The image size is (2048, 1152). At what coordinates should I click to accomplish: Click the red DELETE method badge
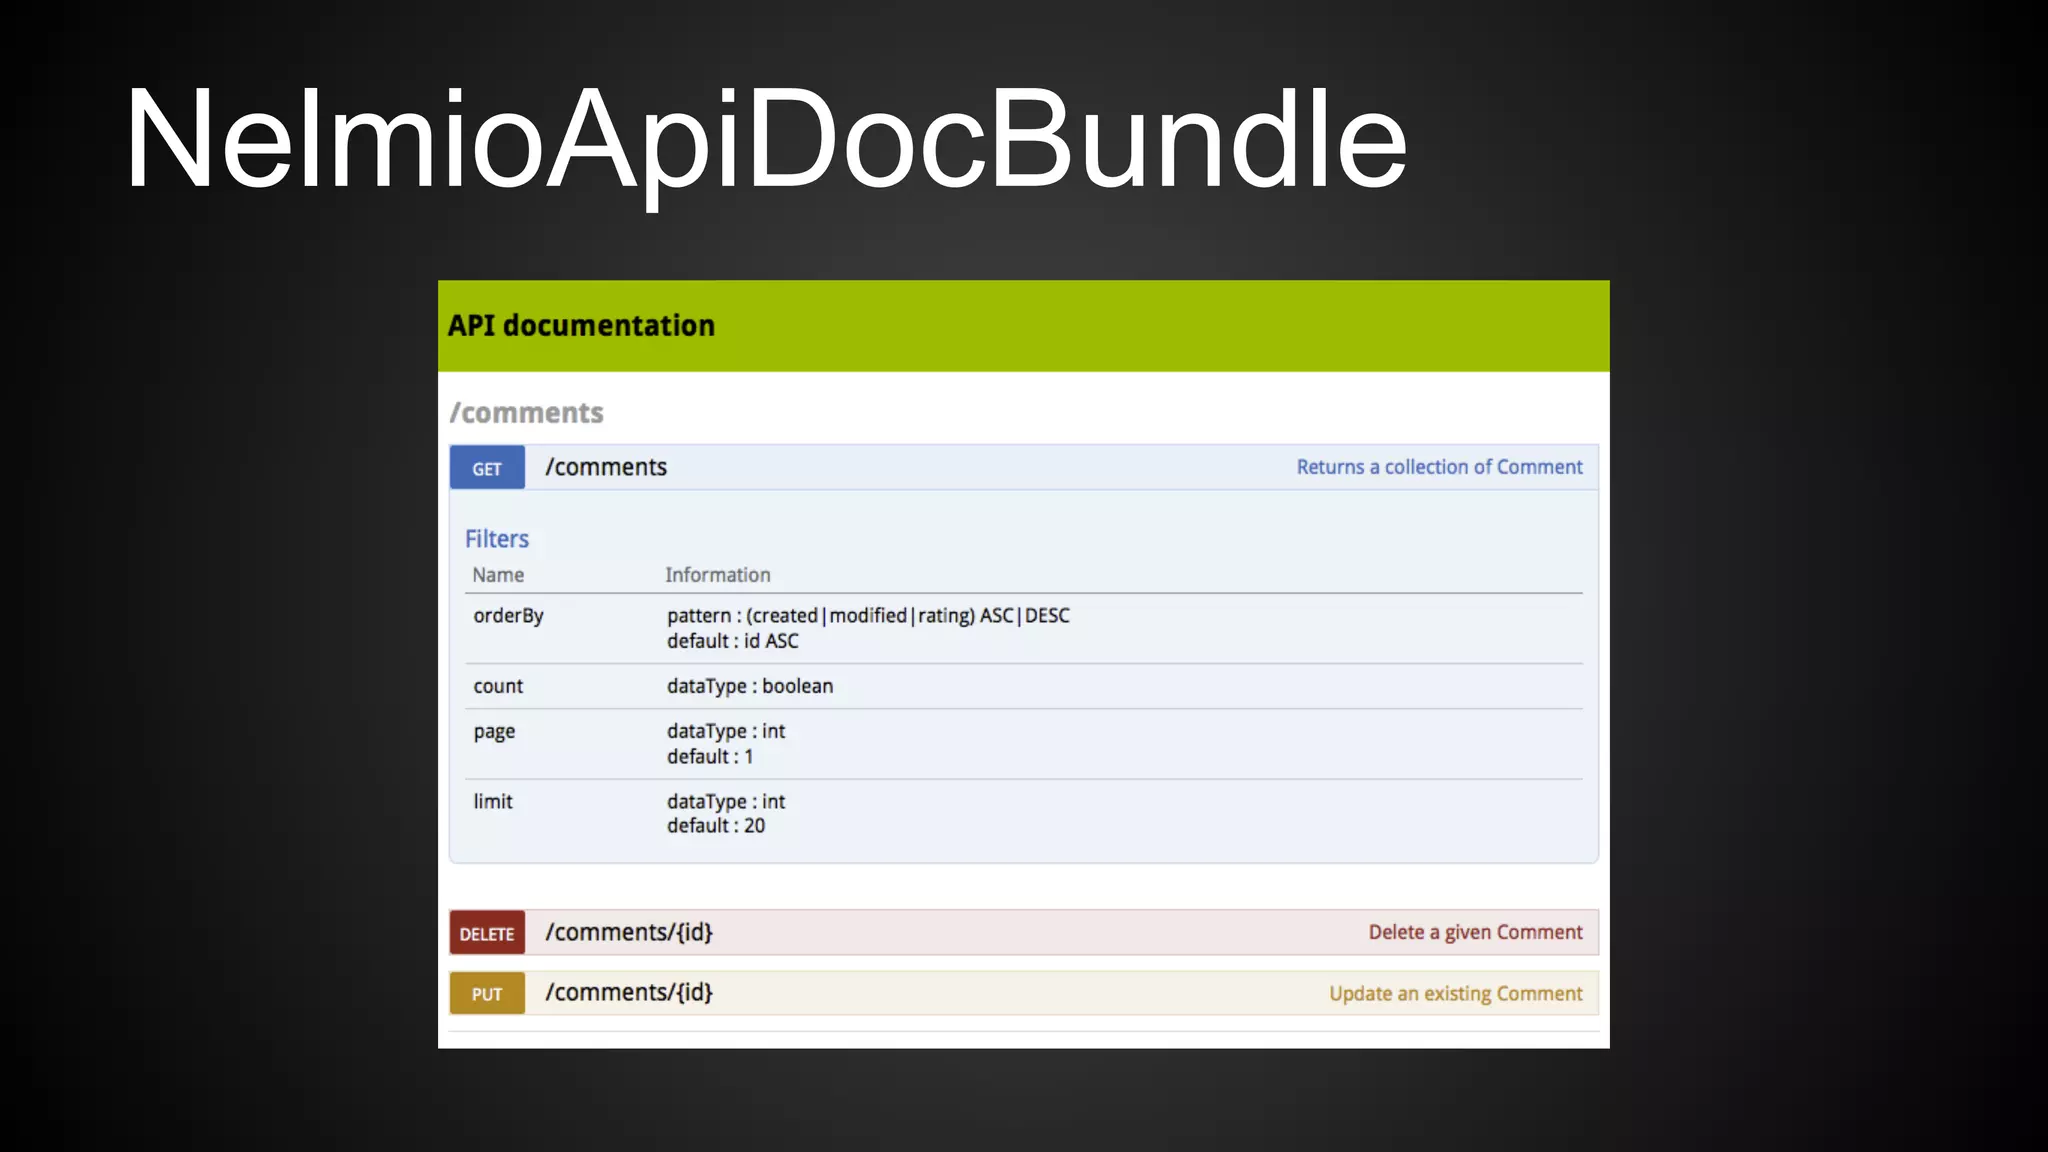pyautogui.click(x=487, y=933)
